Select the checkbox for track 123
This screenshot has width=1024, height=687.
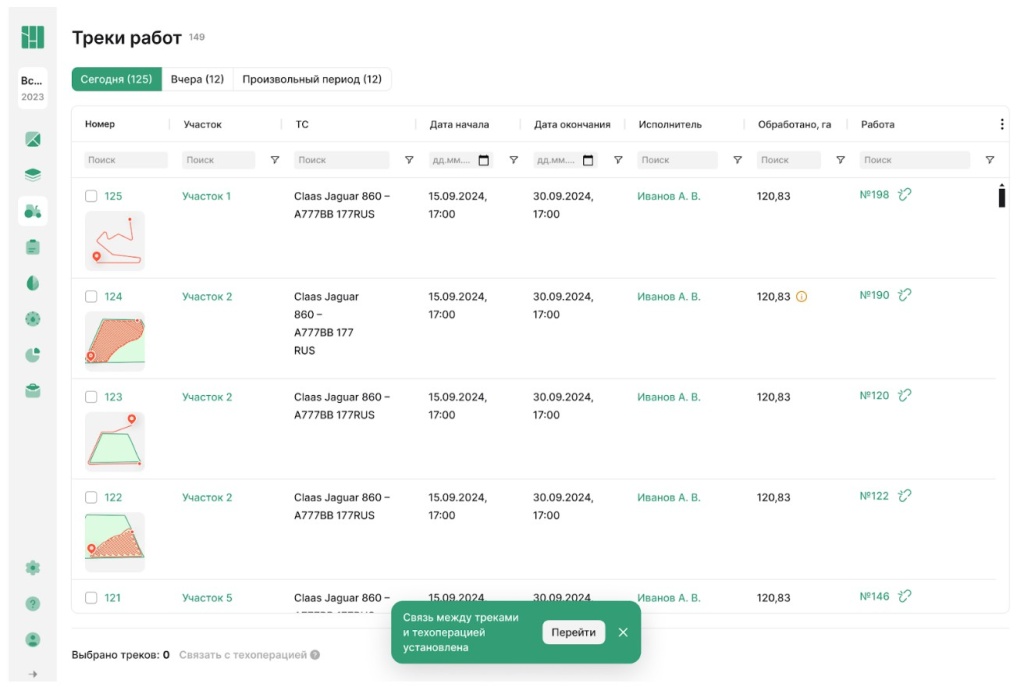click(91, 398)
